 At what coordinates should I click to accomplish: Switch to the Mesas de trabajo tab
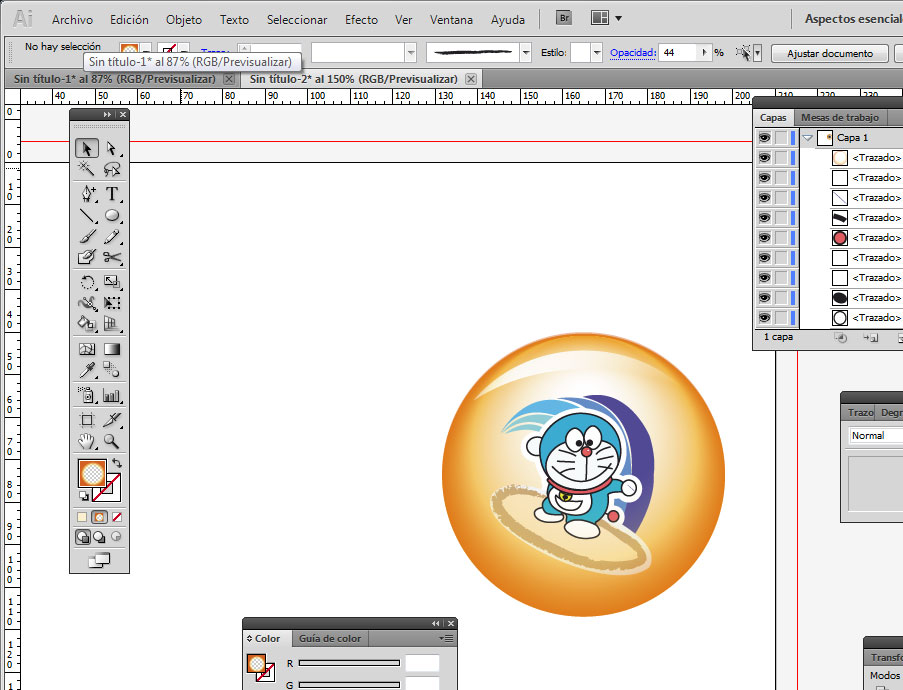pyautogui.click(x=840, y=117)
